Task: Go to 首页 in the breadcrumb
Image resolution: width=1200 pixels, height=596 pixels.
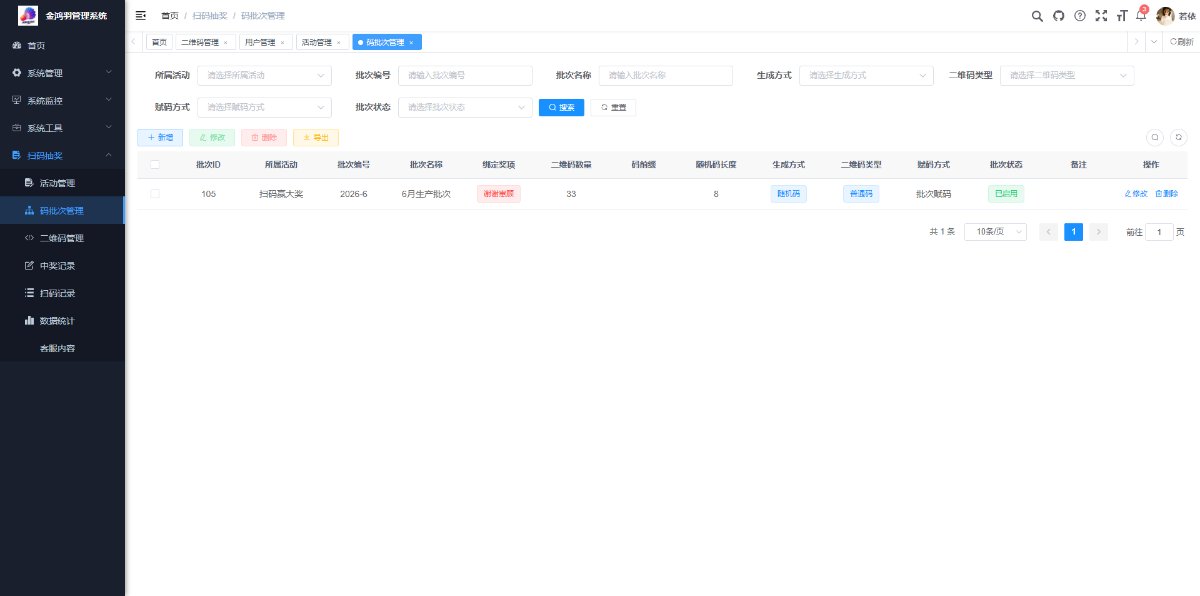Action: [x=170, y=15]
